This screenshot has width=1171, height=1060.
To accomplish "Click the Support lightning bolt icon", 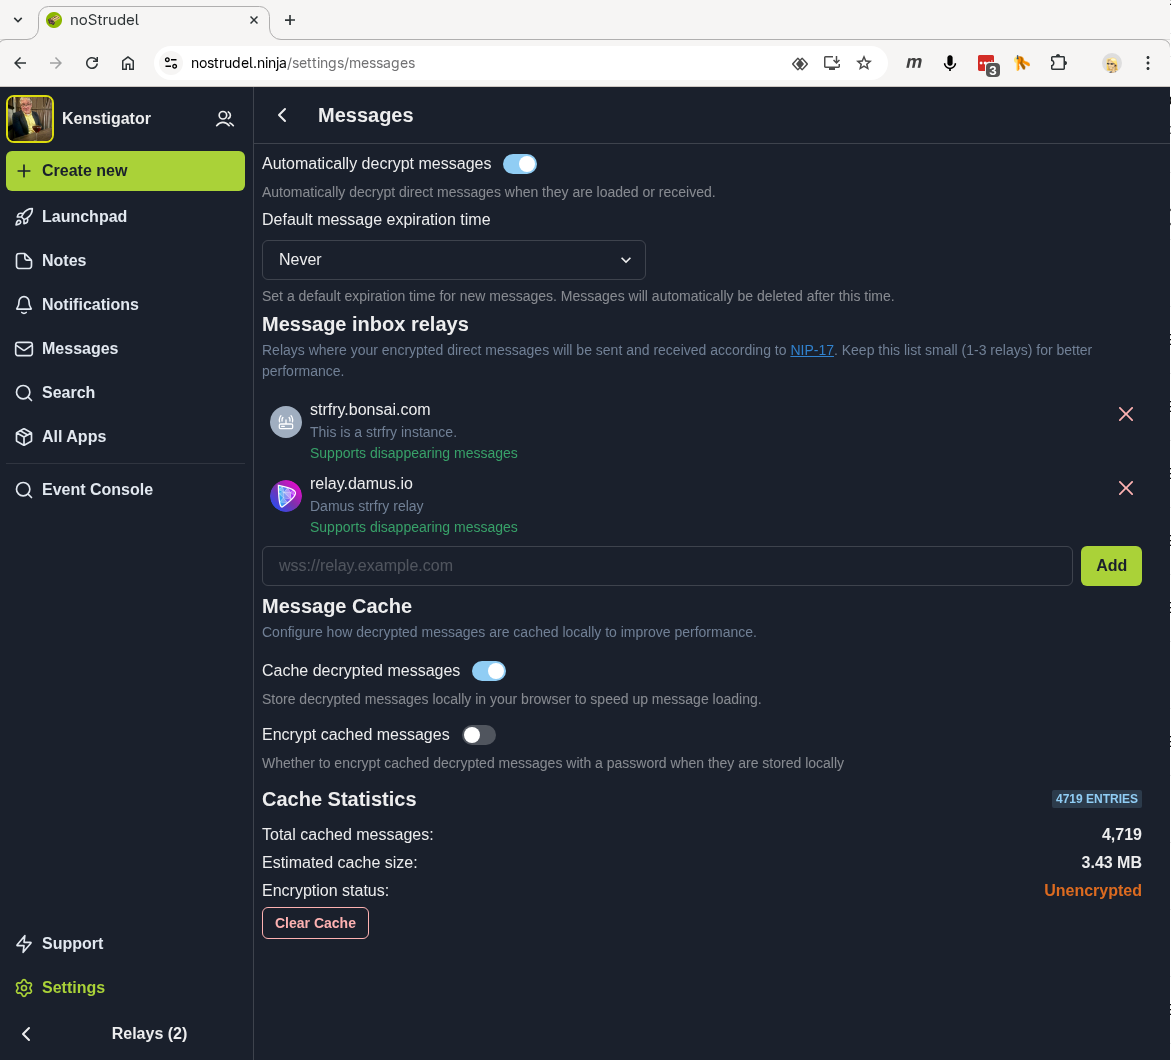I will click(x=24, y=943).
